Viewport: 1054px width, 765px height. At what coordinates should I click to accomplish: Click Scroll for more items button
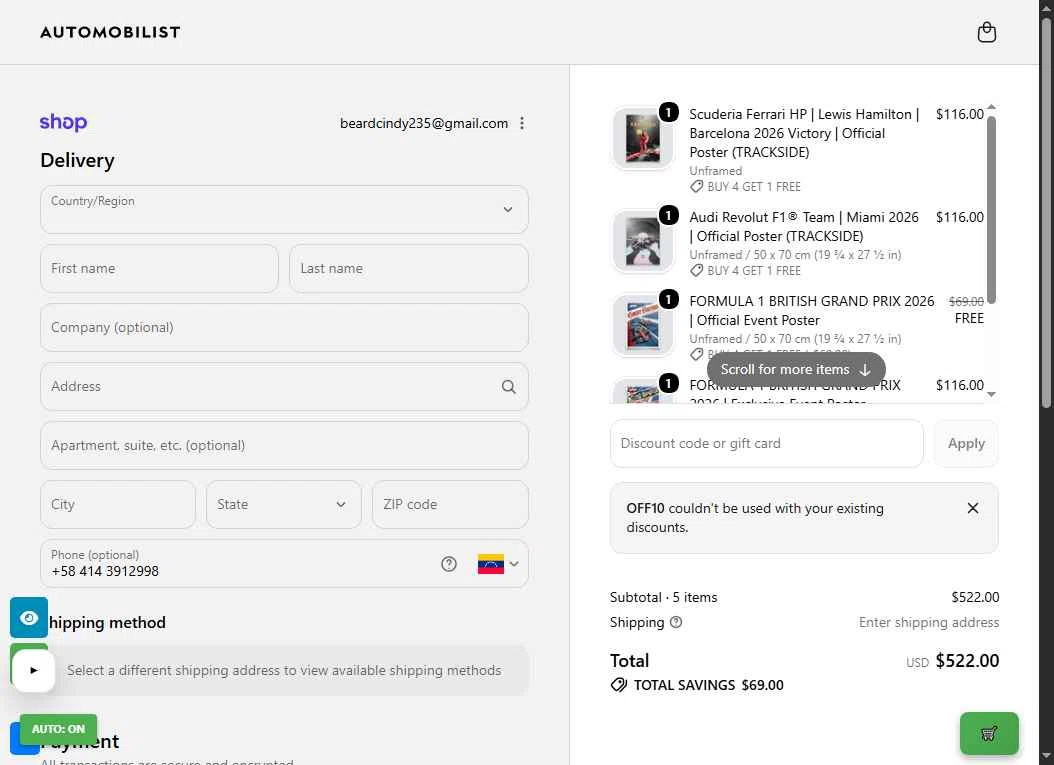[796, 370]
